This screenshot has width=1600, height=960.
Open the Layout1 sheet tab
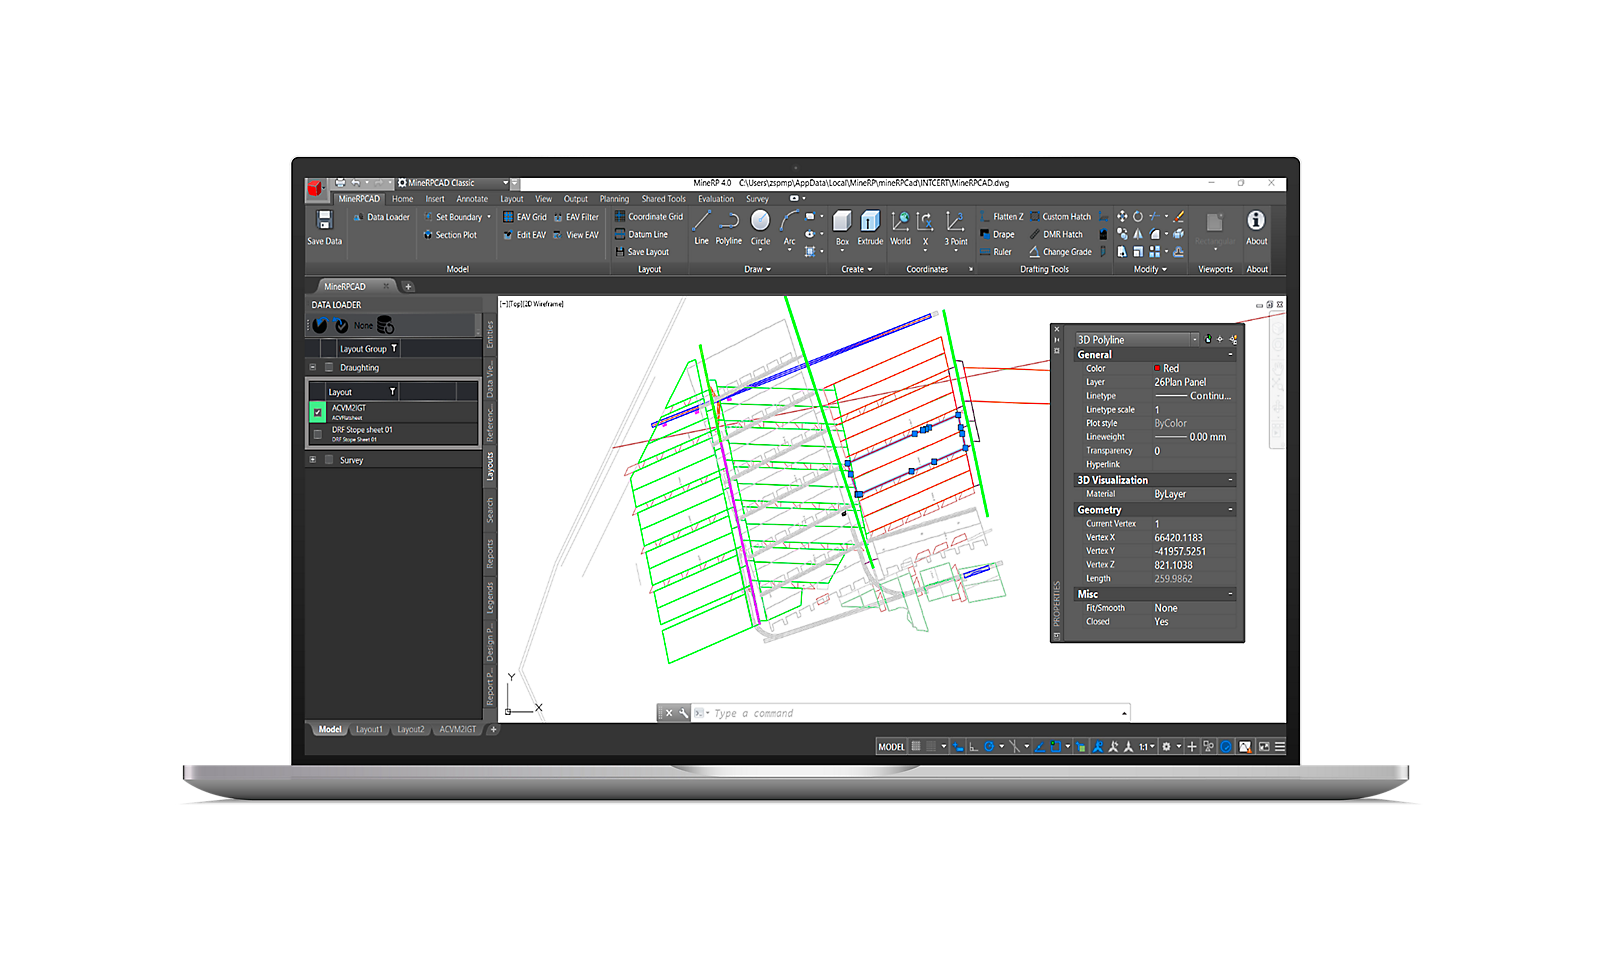(369, 729)
